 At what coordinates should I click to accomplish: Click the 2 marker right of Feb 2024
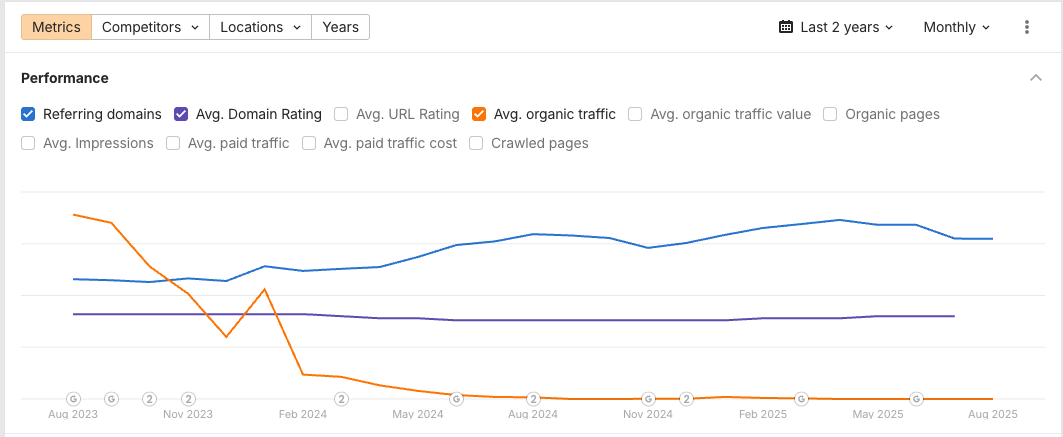tap(342, 398)
